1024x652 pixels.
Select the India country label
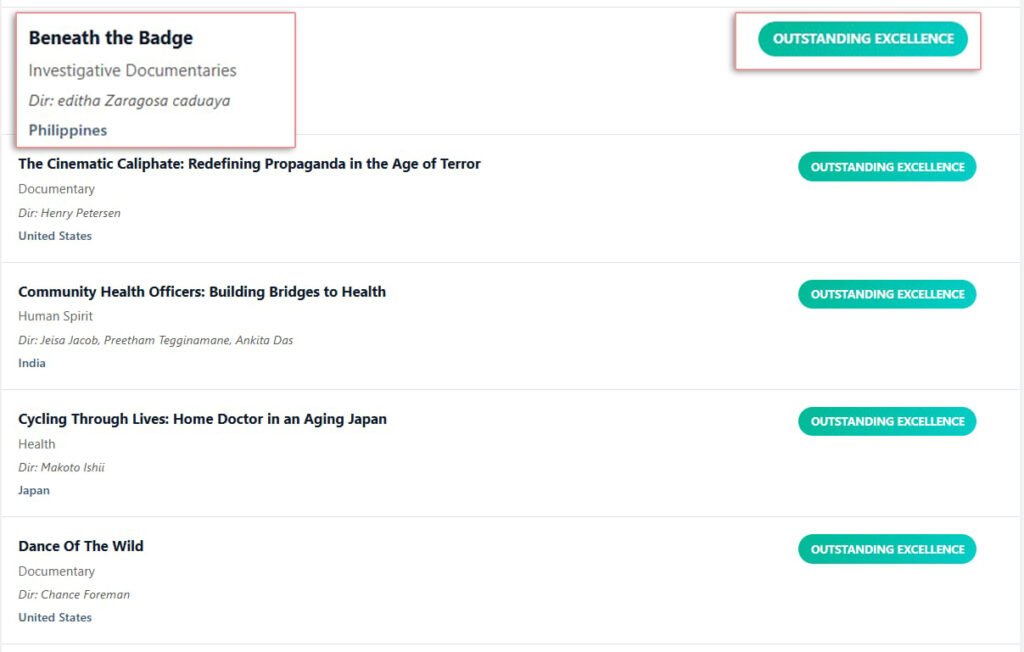point(32,363)
